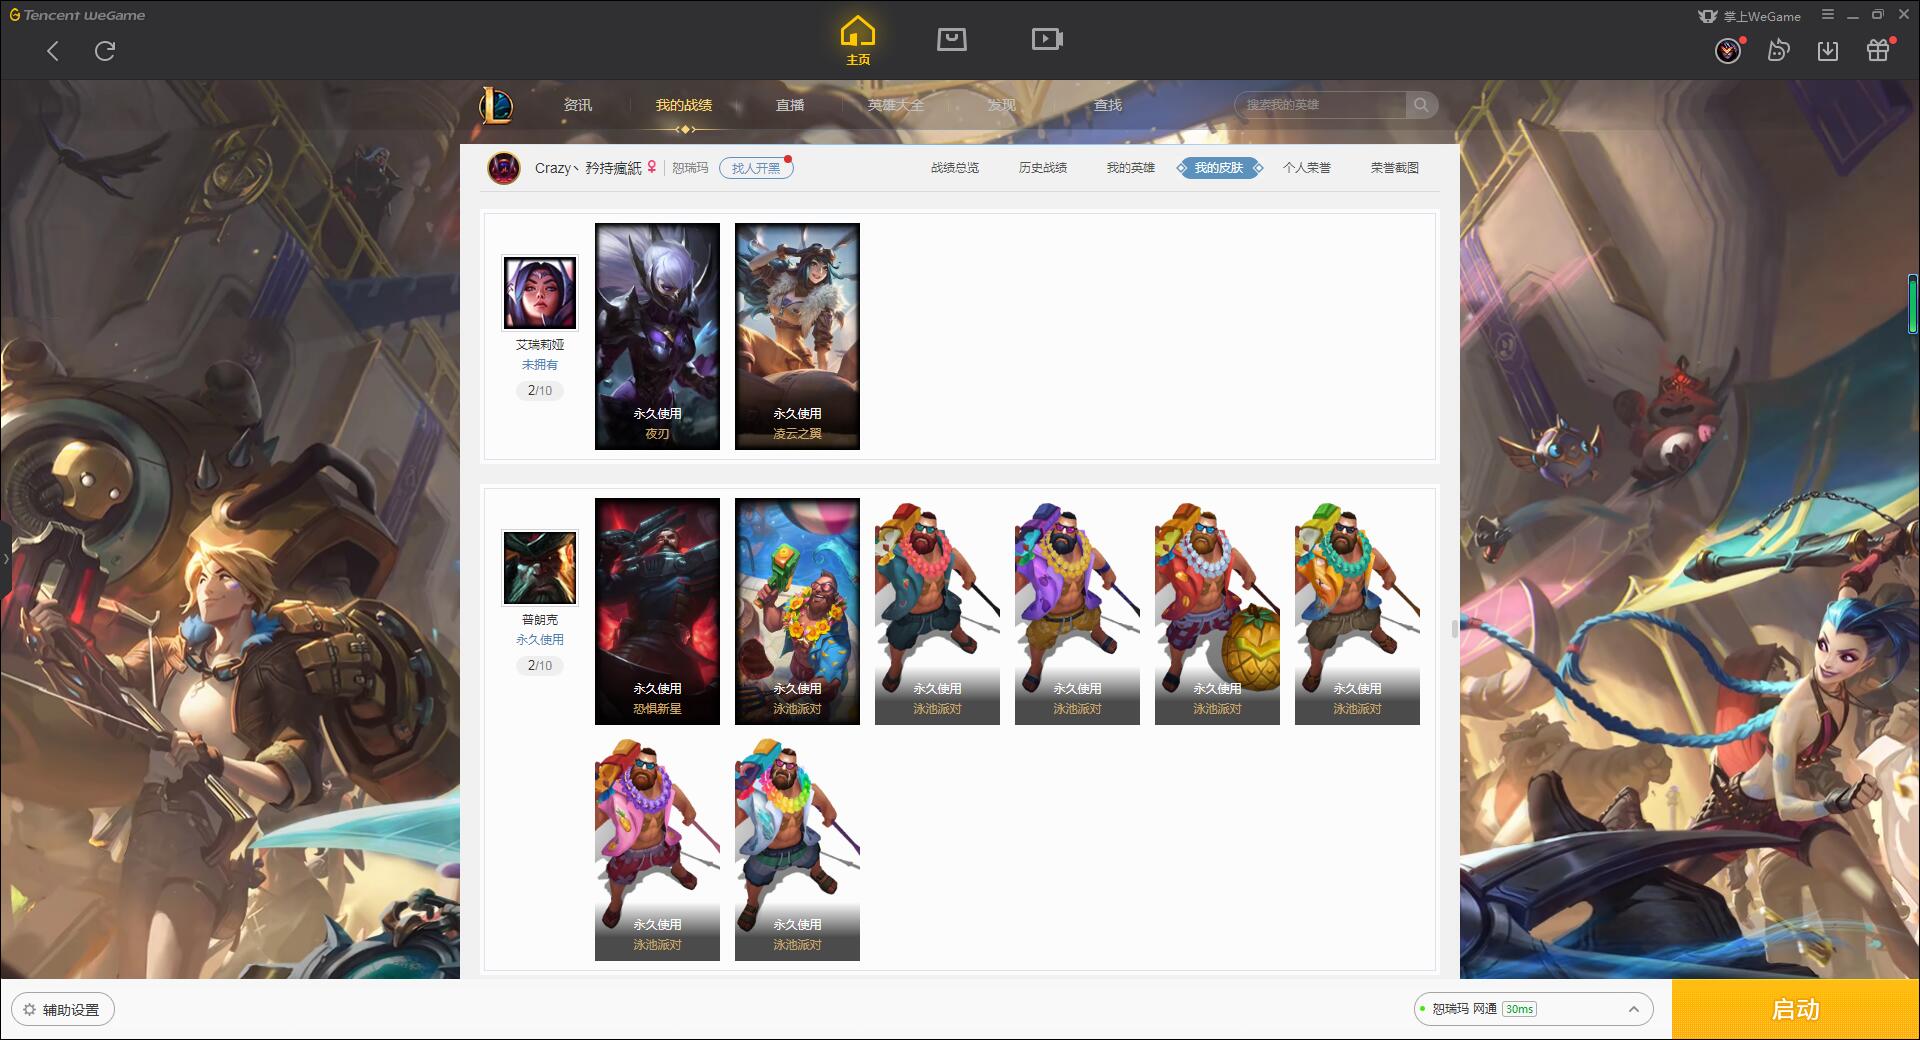Click the 启动 launch button
This screenshot has height=1040, width=1920.
(x=1796, y=1009)
